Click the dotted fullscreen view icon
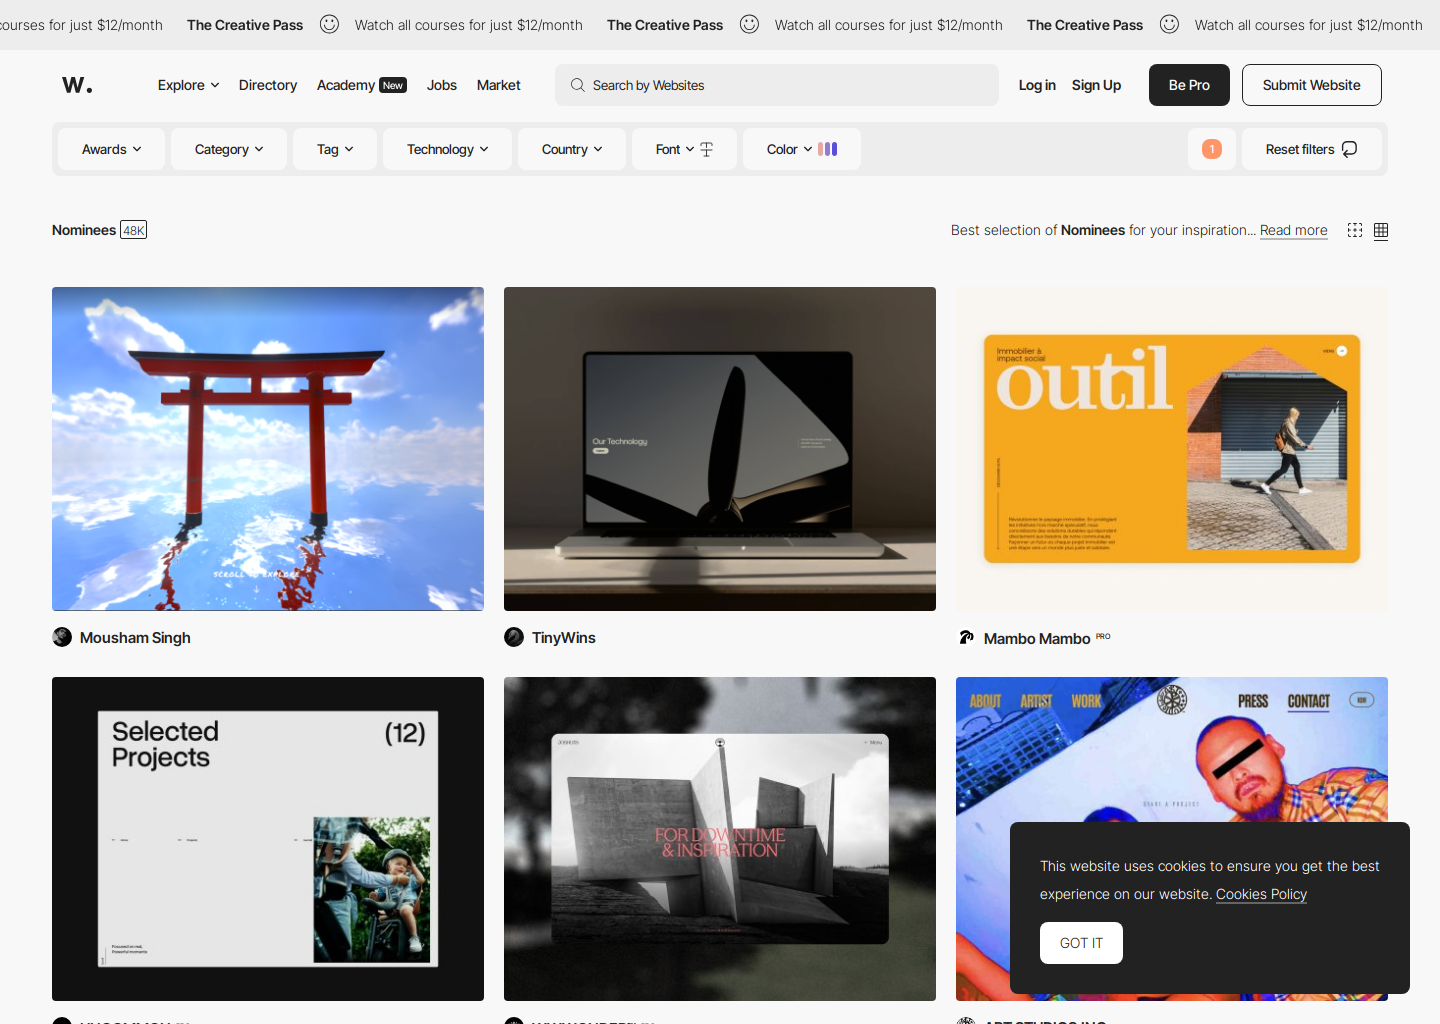 [1354, 230]
